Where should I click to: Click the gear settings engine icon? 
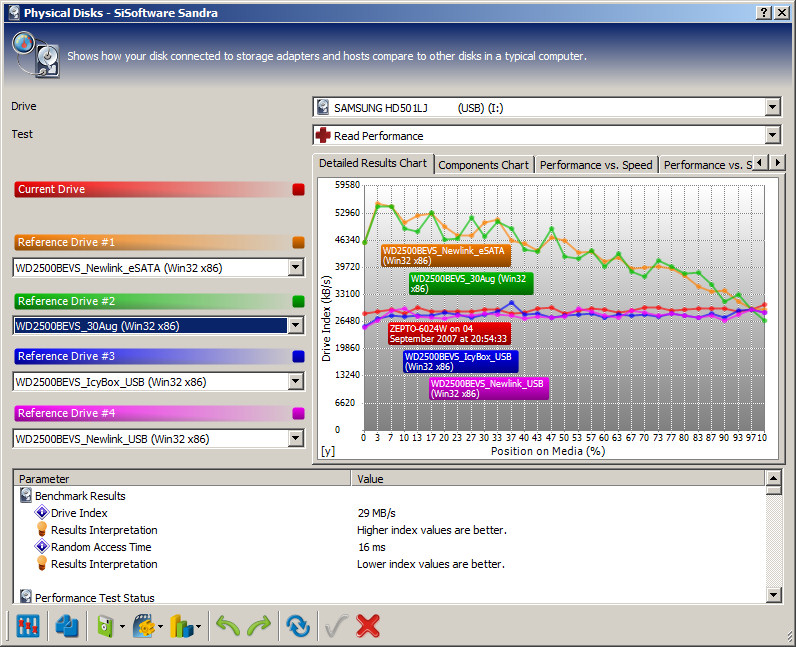[x=144, y=626]
